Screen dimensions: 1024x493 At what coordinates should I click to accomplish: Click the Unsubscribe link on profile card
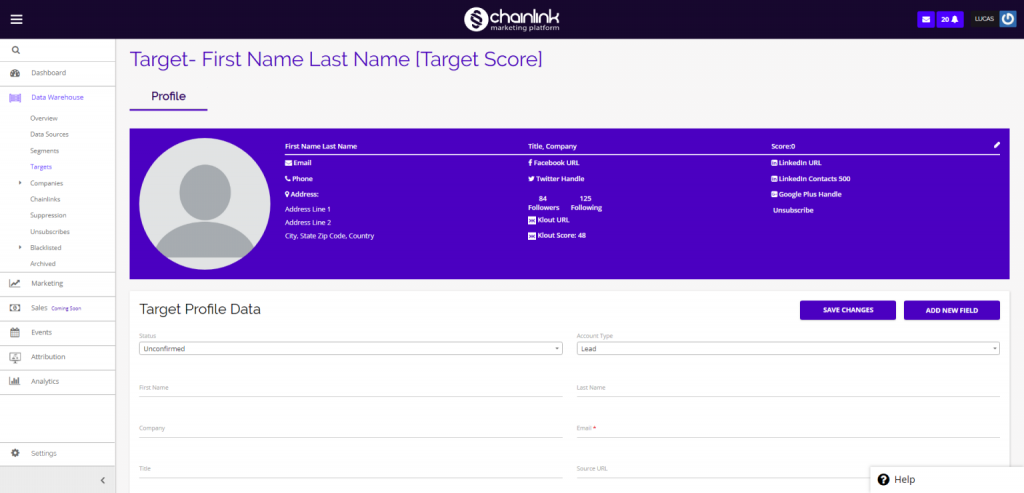click(793, 210)
